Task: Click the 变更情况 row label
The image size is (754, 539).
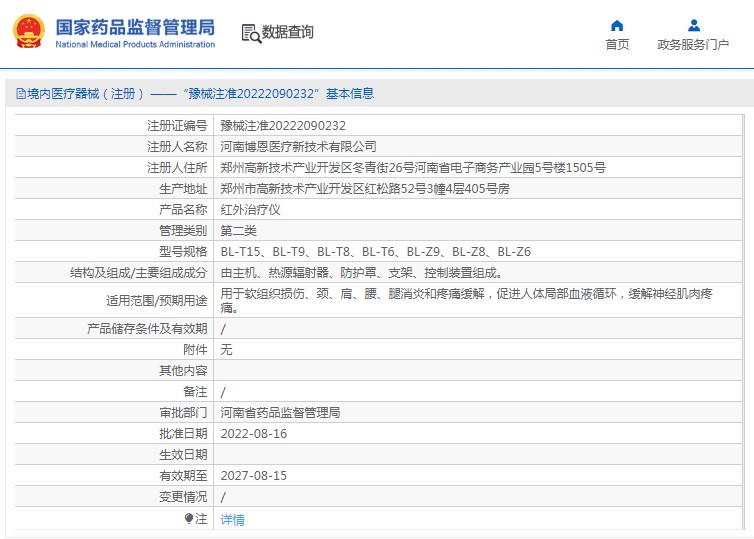Action: click(183, 496)
